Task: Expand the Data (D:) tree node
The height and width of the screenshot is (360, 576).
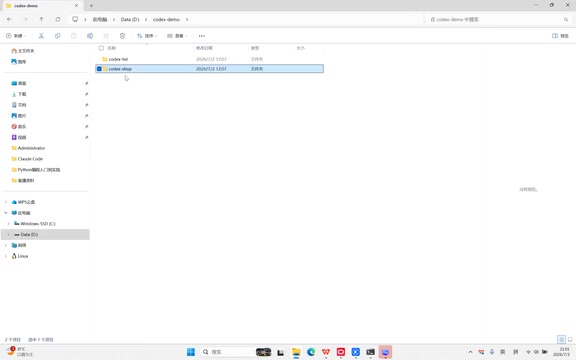Action: click(9, 234)
